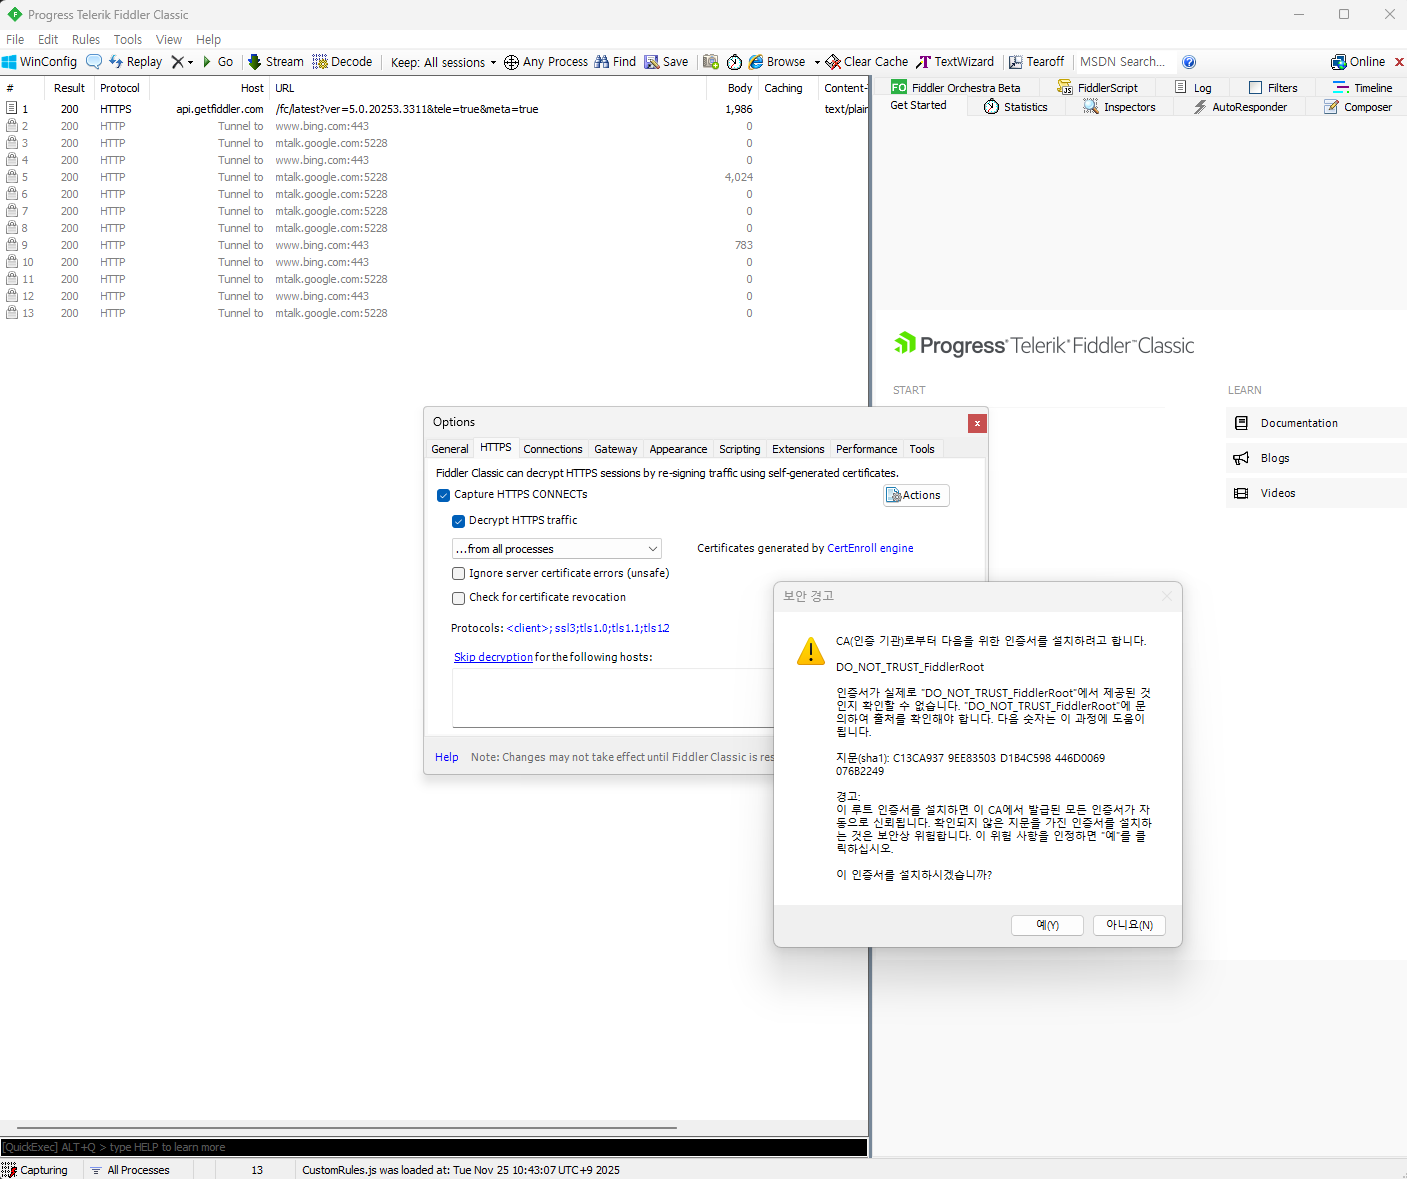Open the FiddlerScript tab
Viewport: 1407px width, 1179px height.
1098,88
